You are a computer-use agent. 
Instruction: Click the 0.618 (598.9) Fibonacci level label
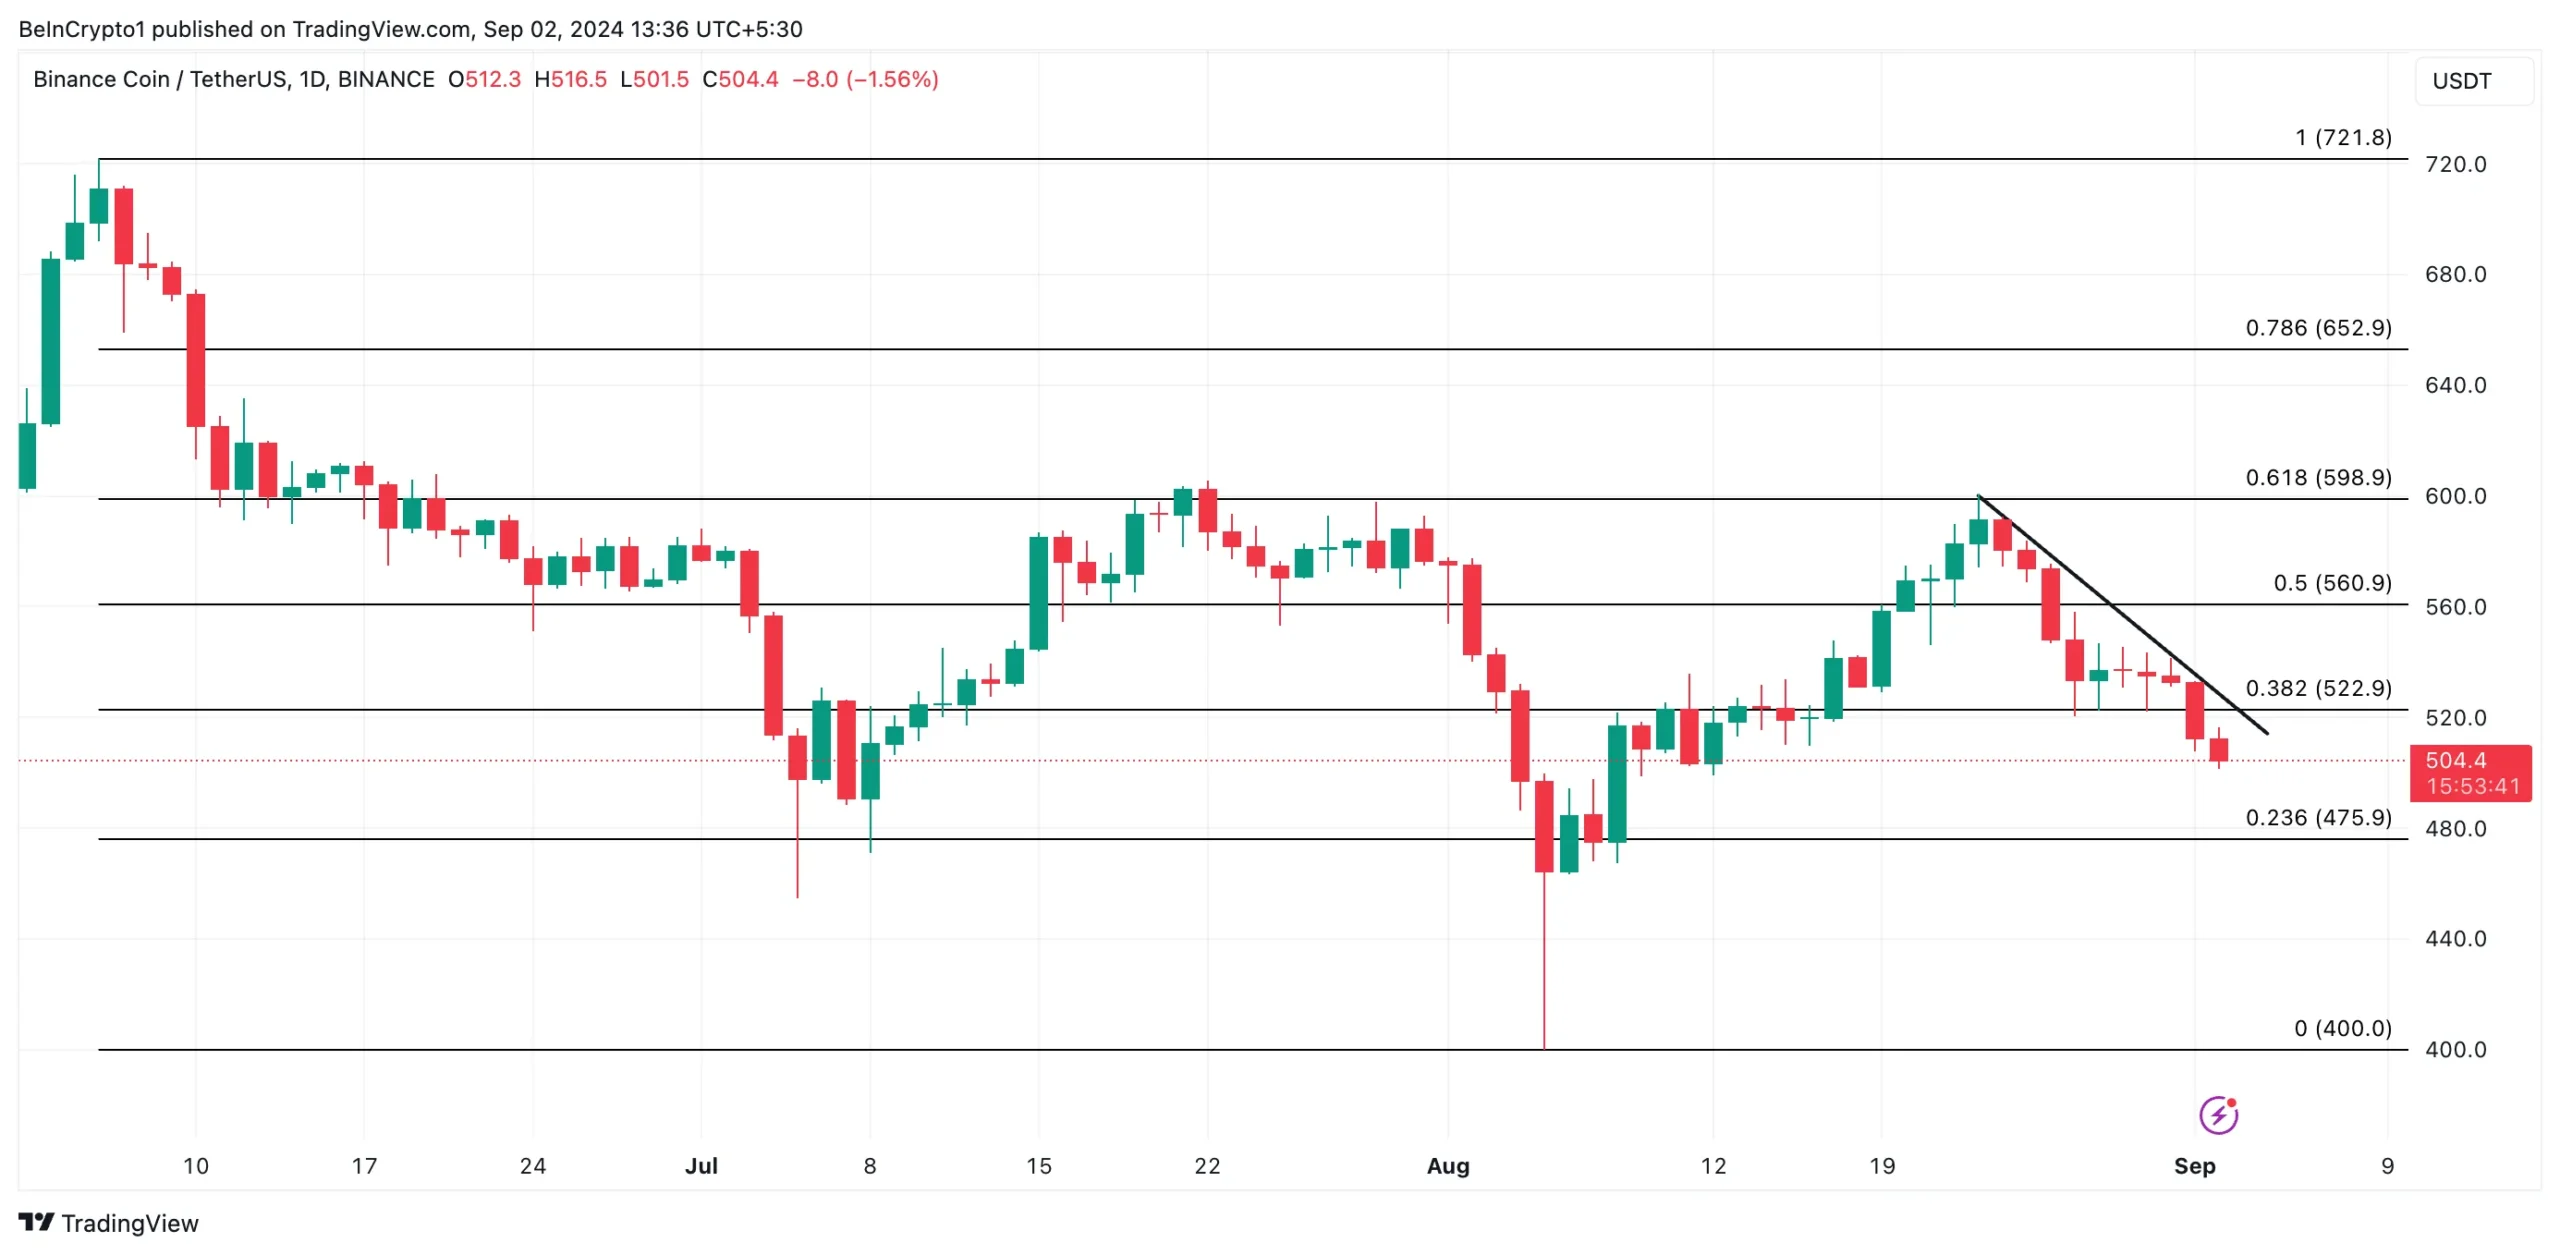pos(2318,478)
